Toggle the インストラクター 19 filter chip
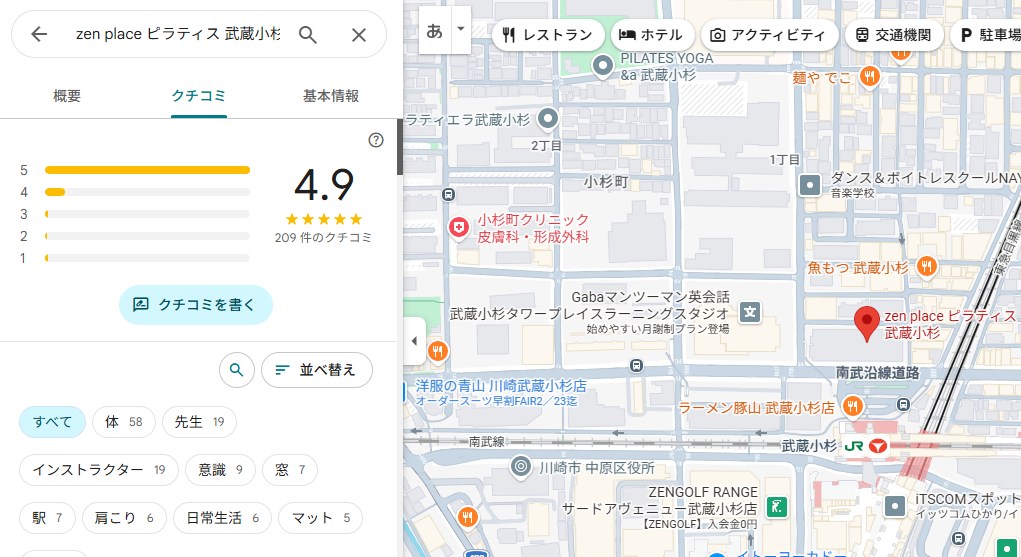 click(x=98, y=469)
